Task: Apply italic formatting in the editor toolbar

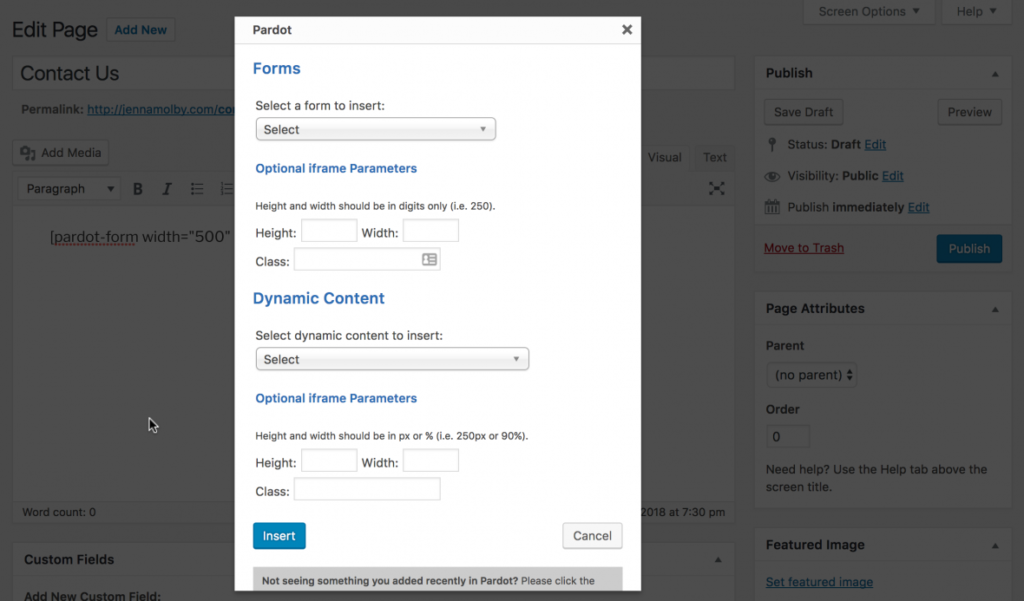Action: 166,188
